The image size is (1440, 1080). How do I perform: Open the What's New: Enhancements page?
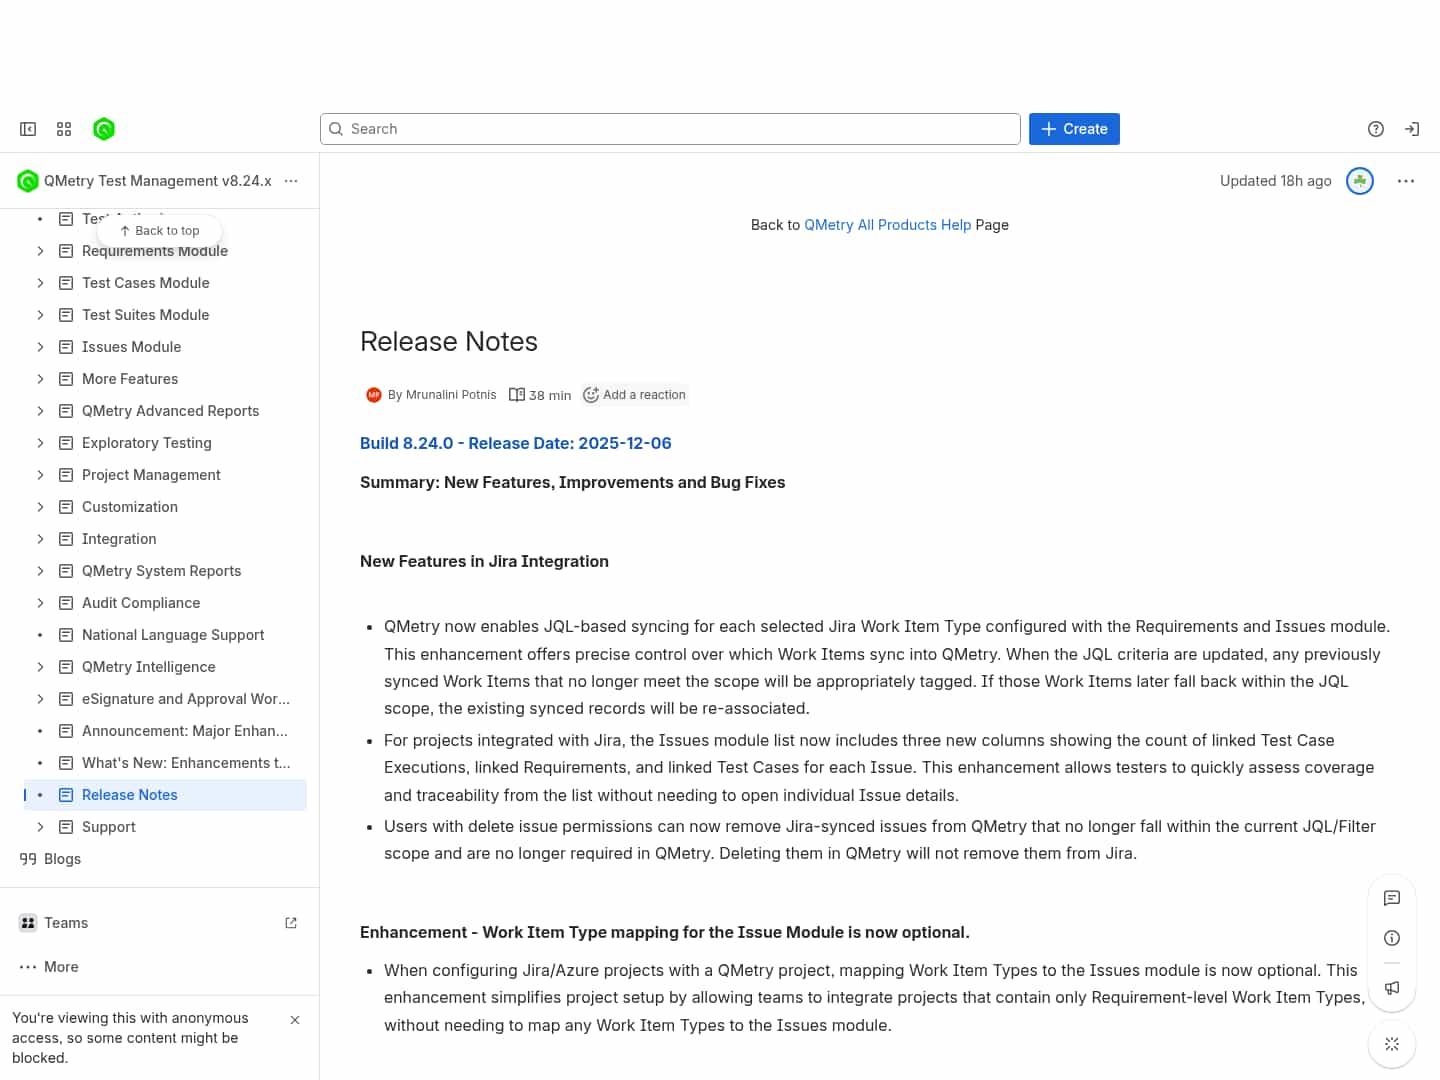(186, 763)
